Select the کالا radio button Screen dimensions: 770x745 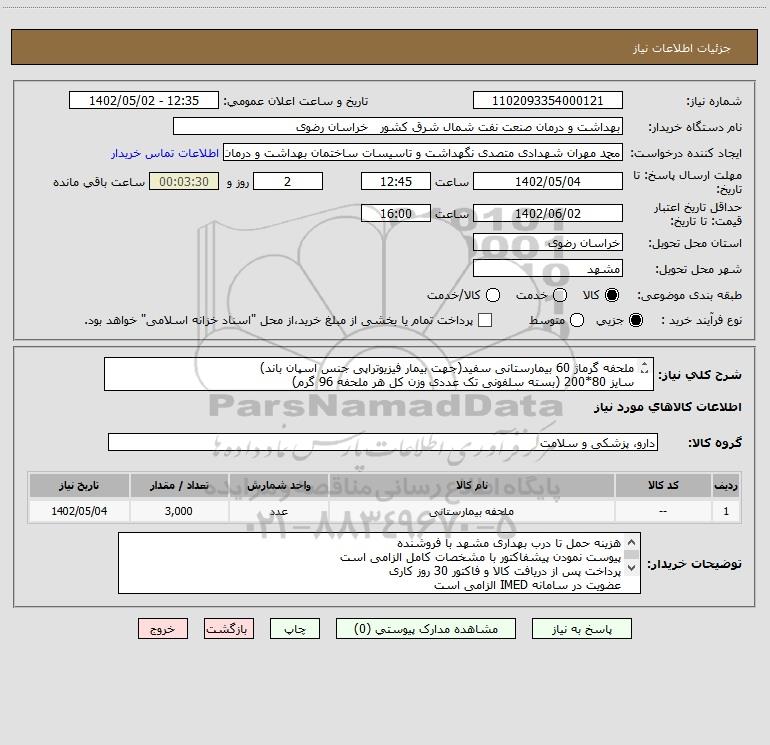[612, 295]
